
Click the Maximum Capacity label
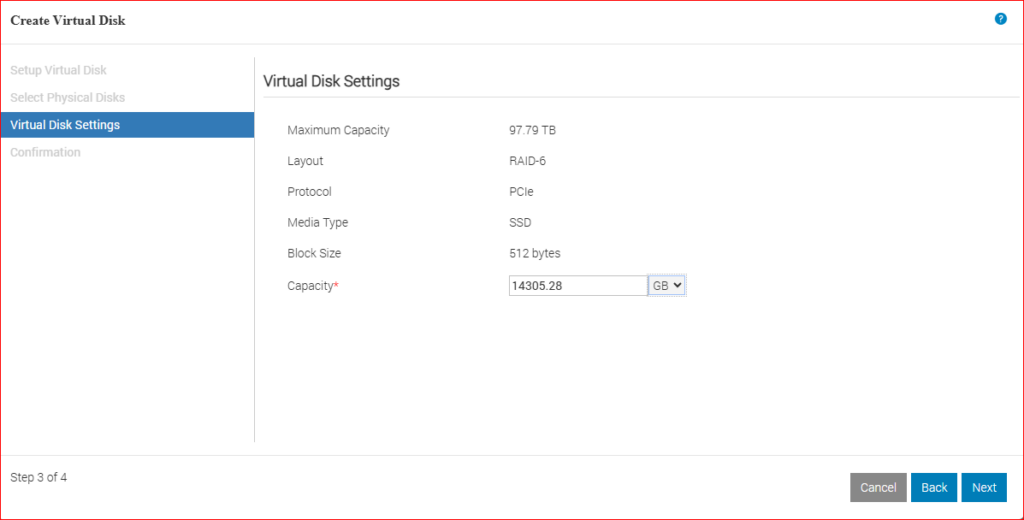pyautogui.click(x=338, y=130)
